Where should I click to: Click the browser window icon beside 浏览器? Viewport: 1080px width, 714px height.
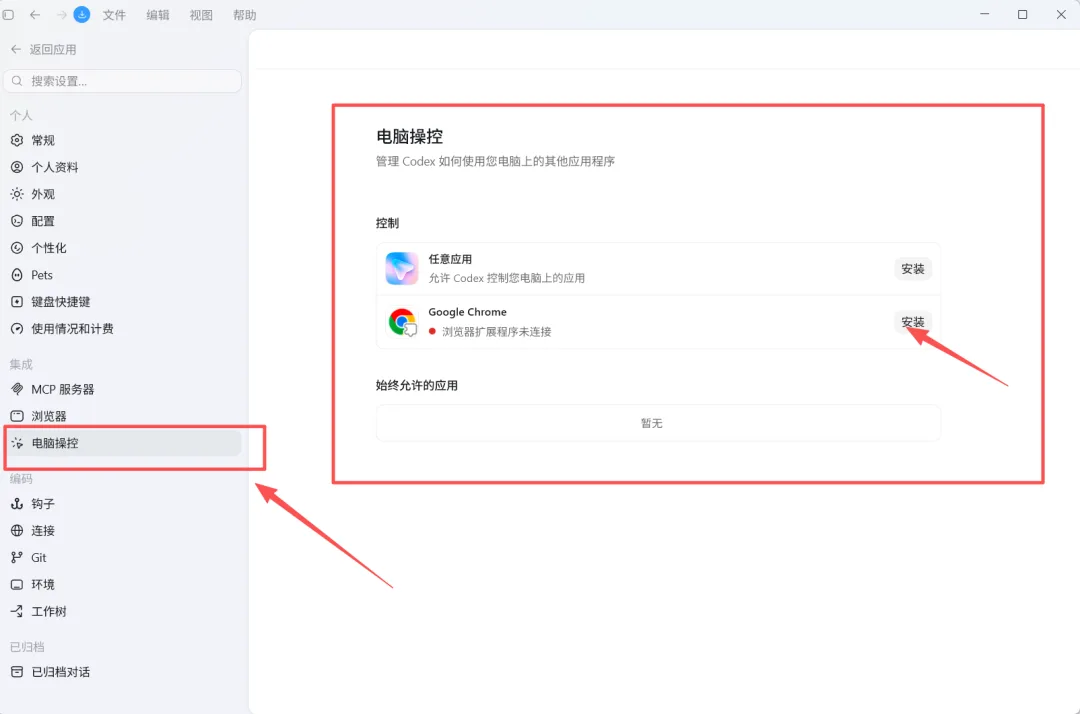(x=17, y=416)
